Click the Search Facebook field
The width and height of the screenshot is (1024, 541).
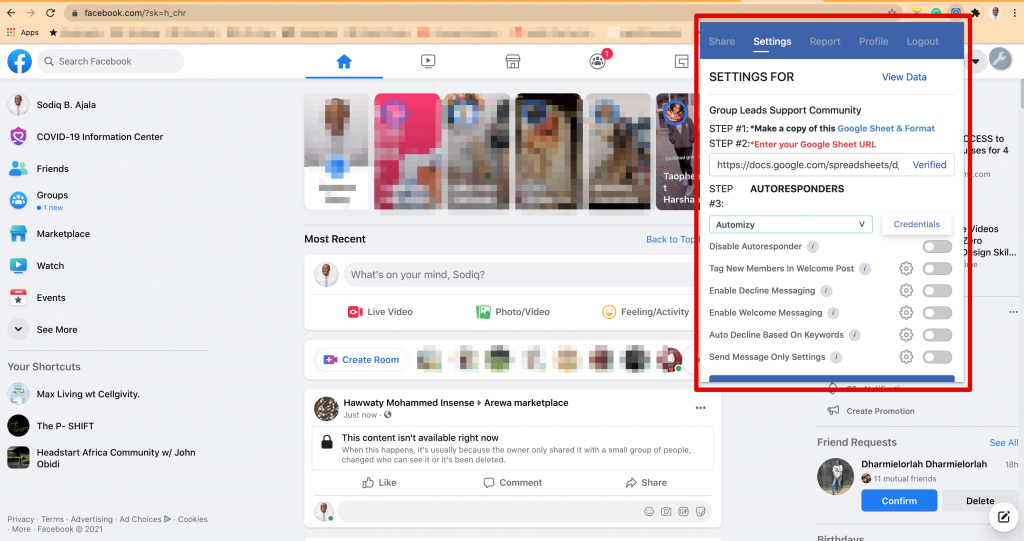110,61
